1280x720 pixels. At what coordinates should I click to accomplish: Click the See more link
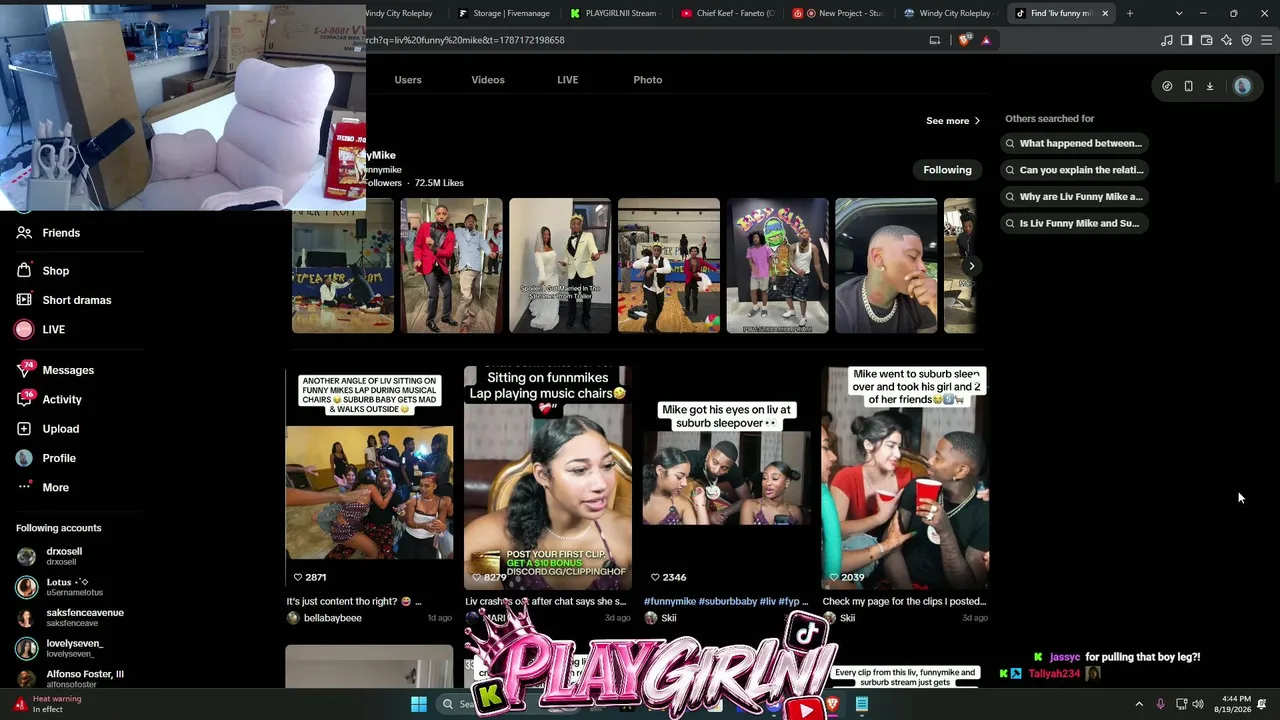click(953, 121)
